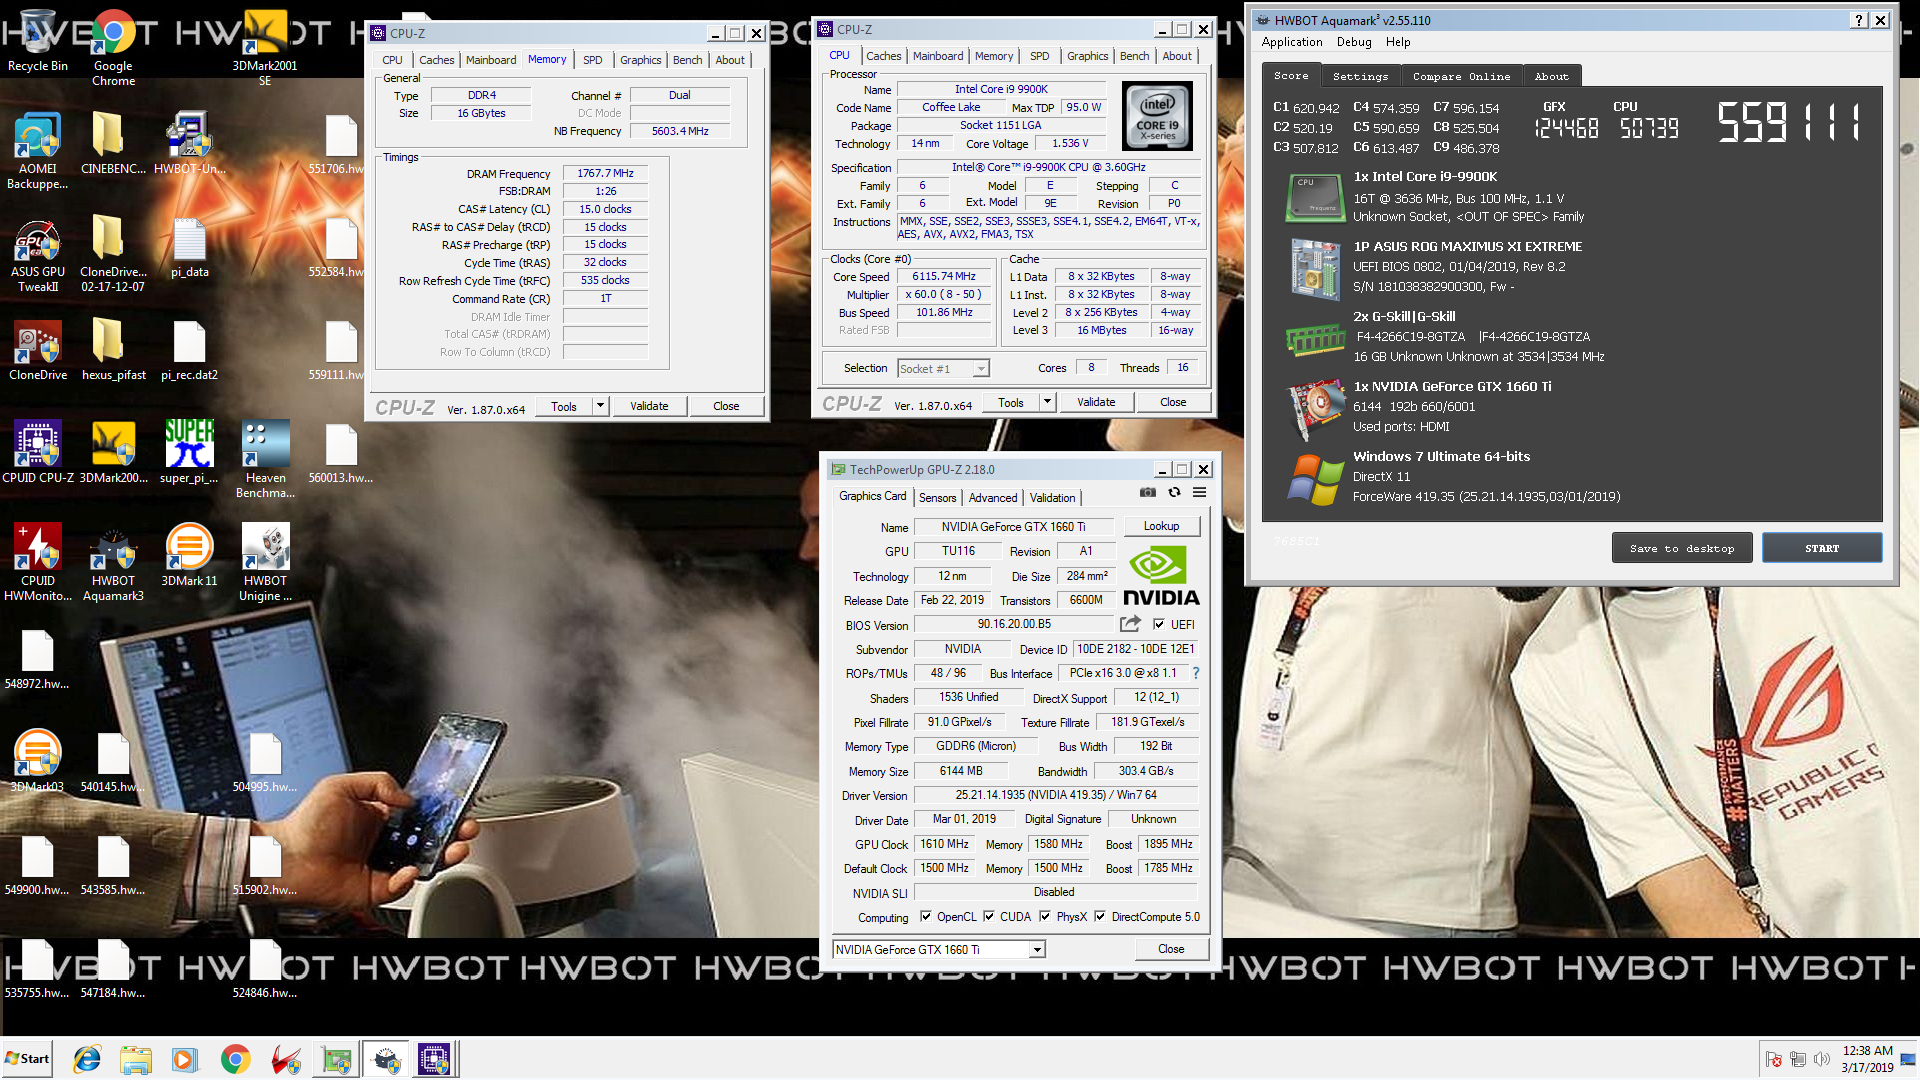Launch CPUID CPU-Z desktop shortcut

tap(38, 453)
